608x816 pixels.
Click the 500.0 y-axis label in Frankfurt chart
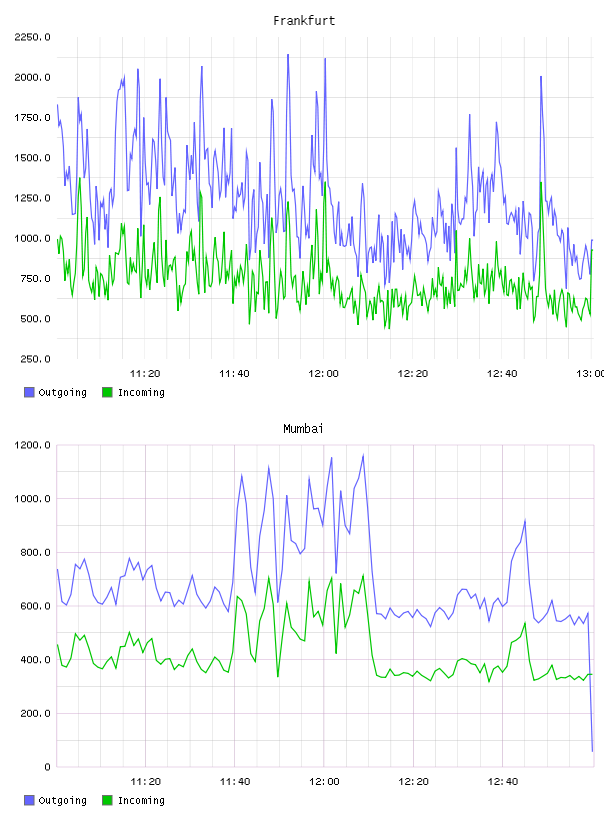coord(35,319)
